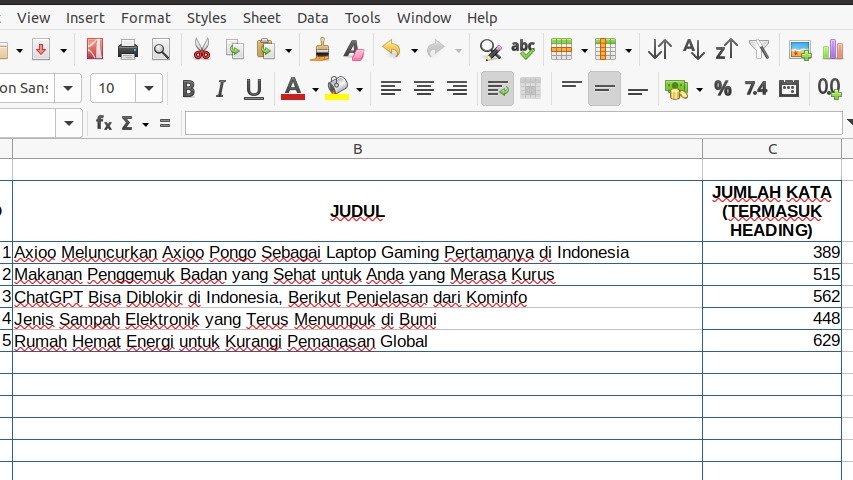The image size is (853, 480).
Task: Click the Merge and Center Cells icon
Action: tap(530, 88)
